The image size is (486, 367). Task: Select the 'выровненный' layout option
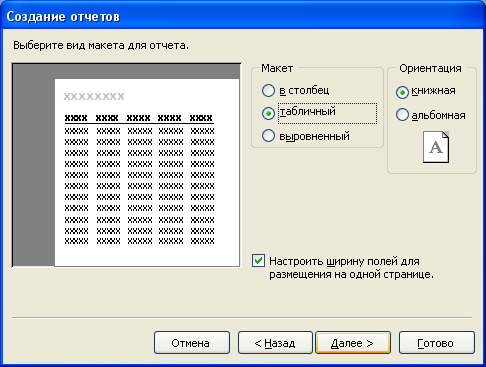click(268, 136)
